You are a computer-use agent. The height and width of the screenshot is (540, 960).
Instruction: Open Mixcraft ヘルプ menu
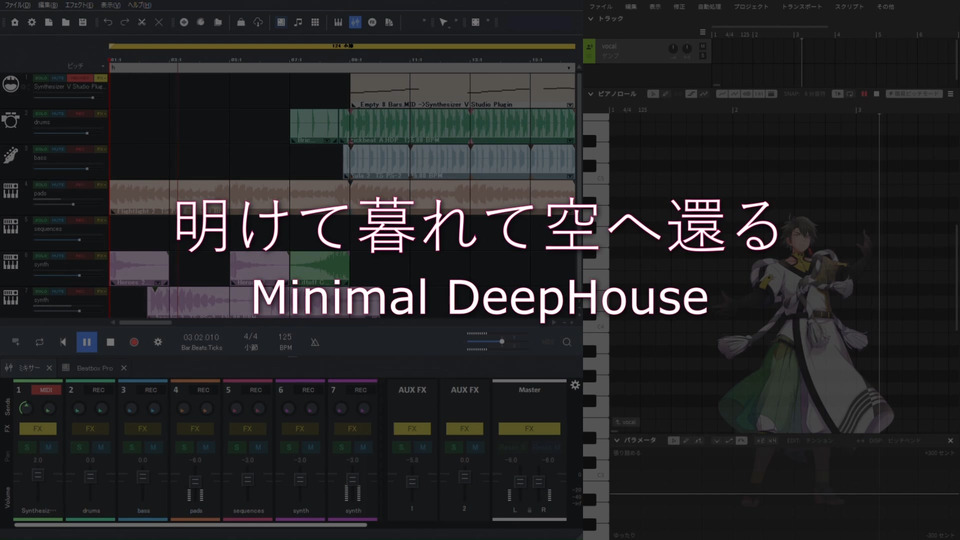pos(140,5)
